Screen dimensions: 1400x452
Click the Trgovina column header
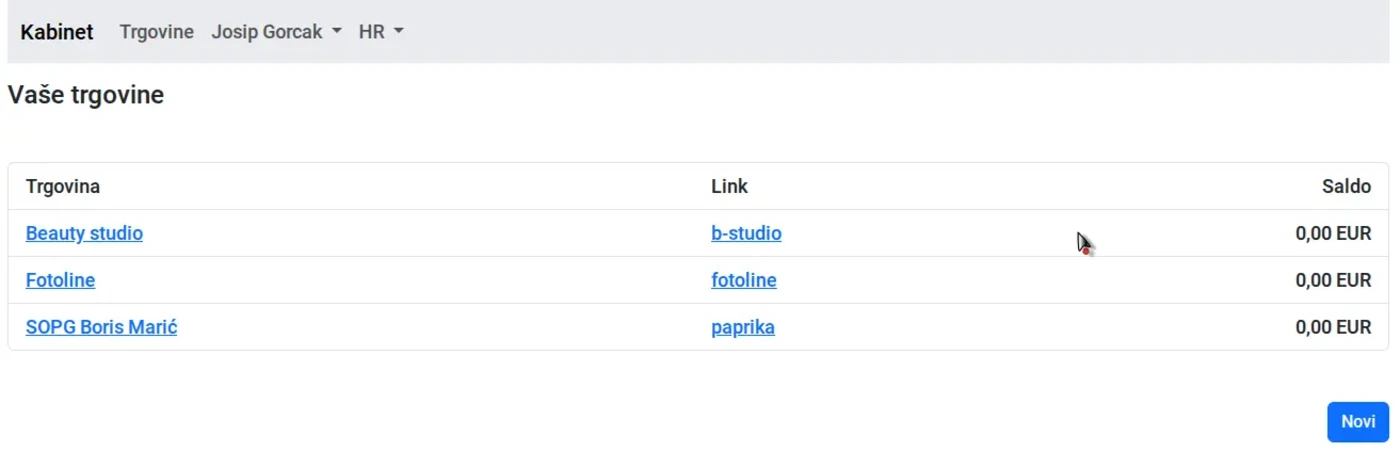point(62,186)
